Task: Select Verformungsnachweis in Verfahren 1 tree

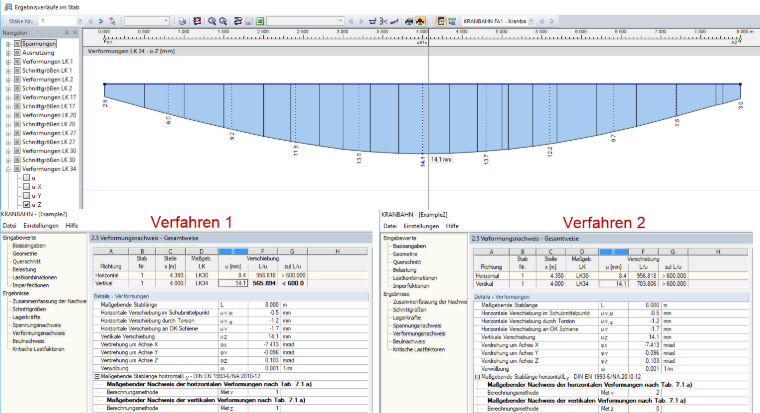Action: pos(39,333)
